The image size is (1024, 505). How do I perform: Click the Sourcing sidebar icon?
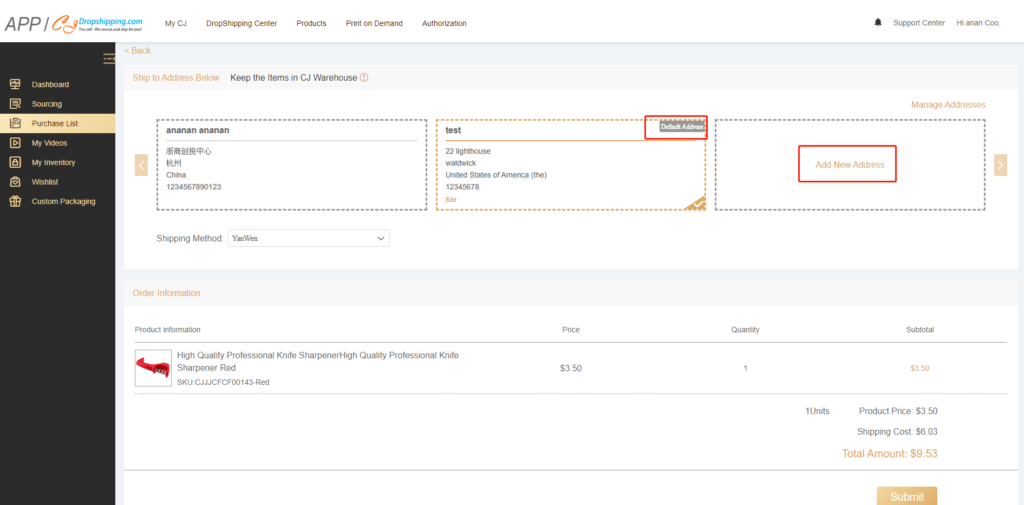tap(14, 104)
